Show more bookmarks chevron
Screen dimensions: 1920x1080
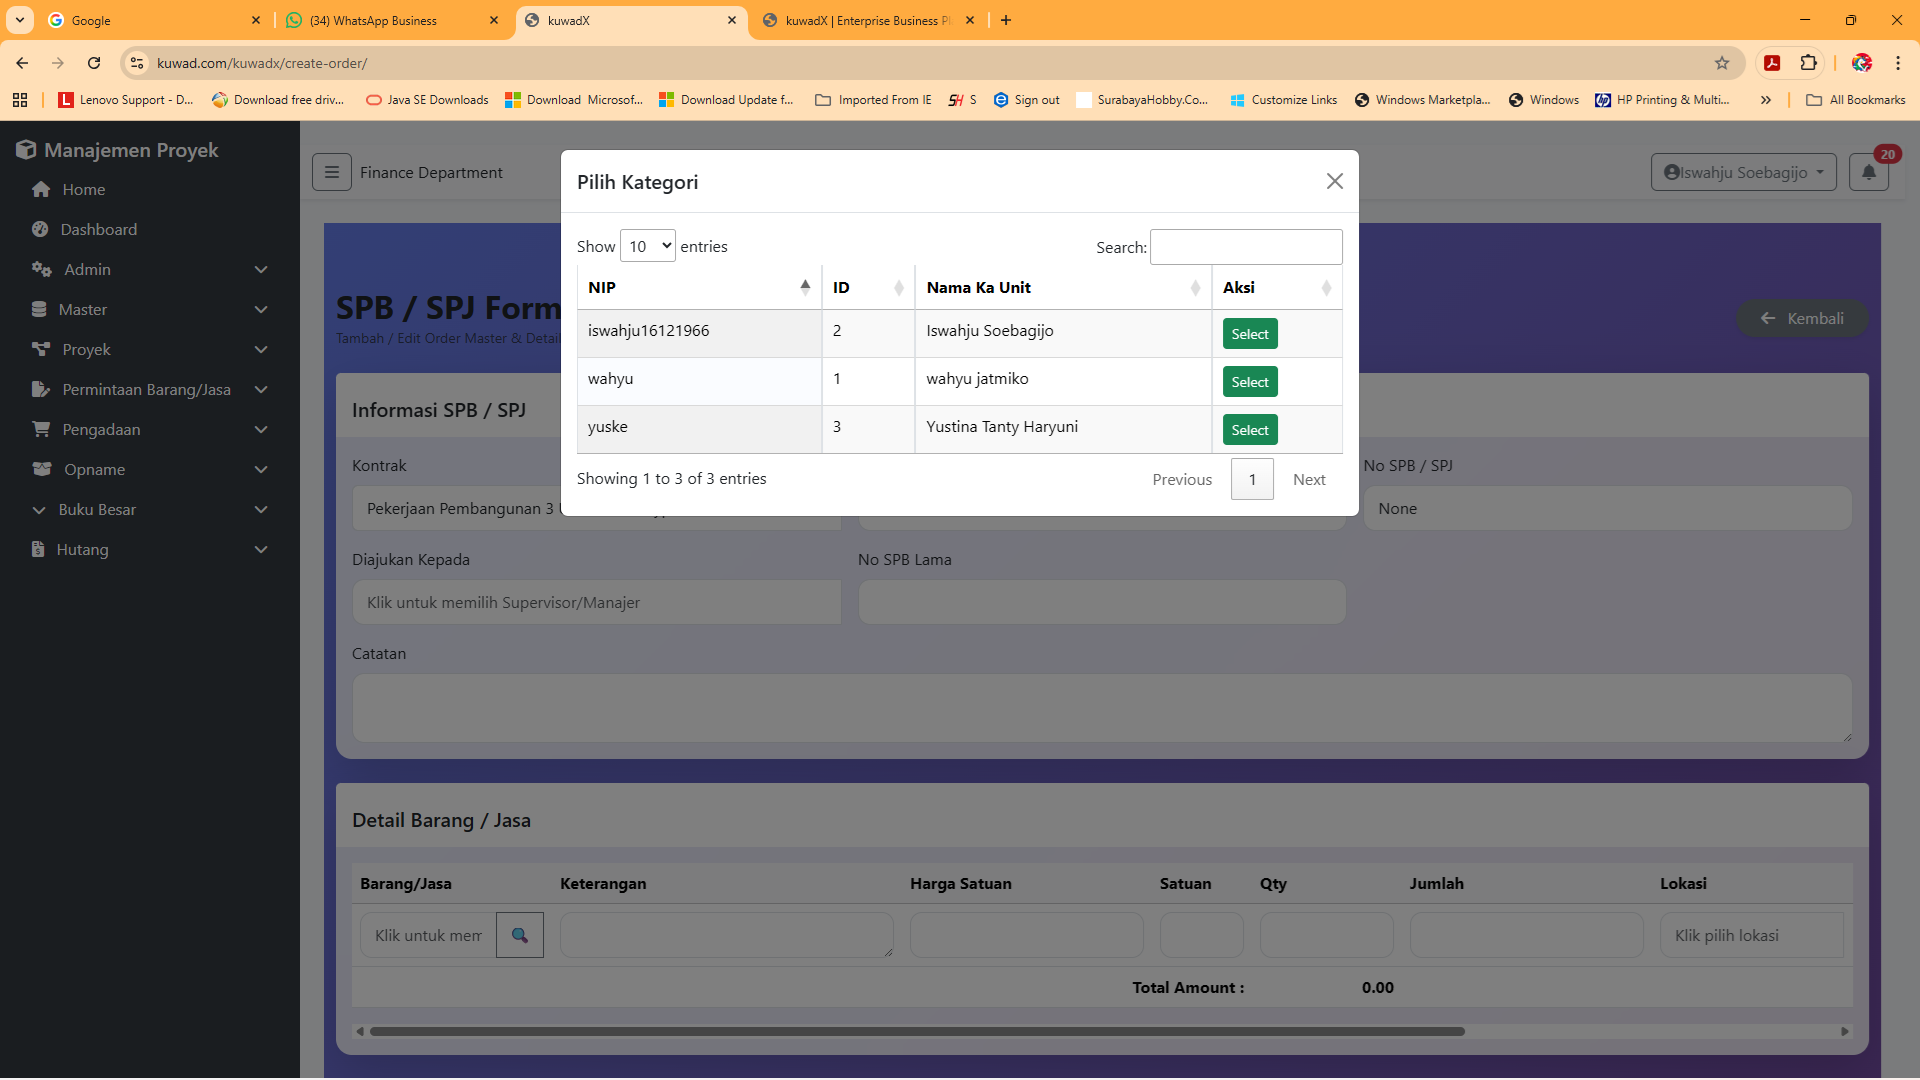pyautogui.click(x=1766, y=100)
